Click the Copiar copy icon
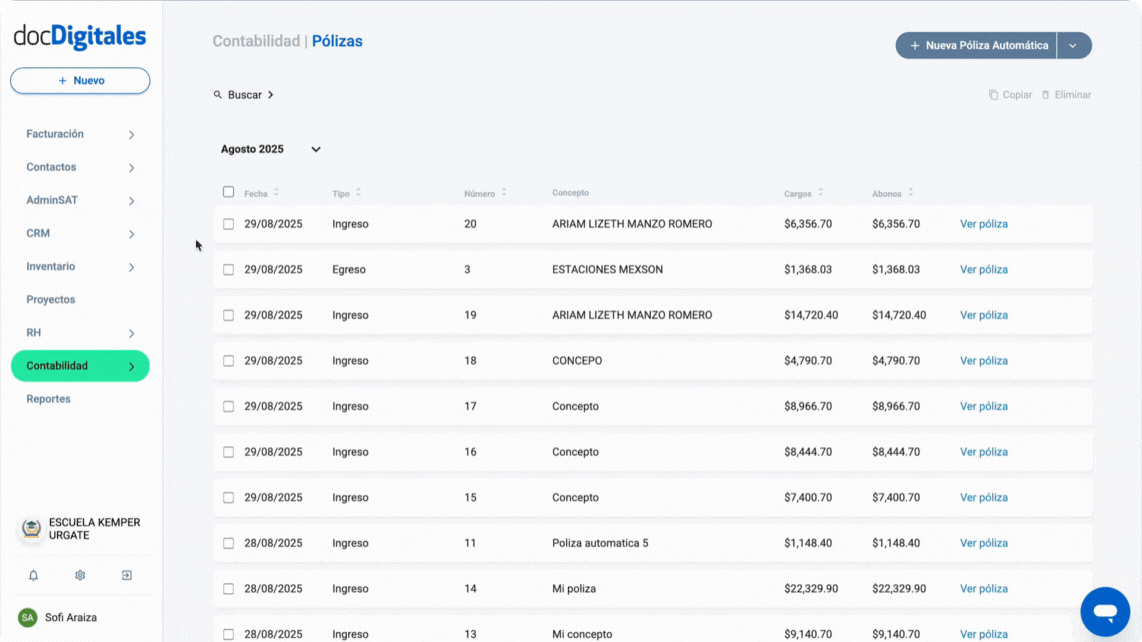 [x=996, y=94]
